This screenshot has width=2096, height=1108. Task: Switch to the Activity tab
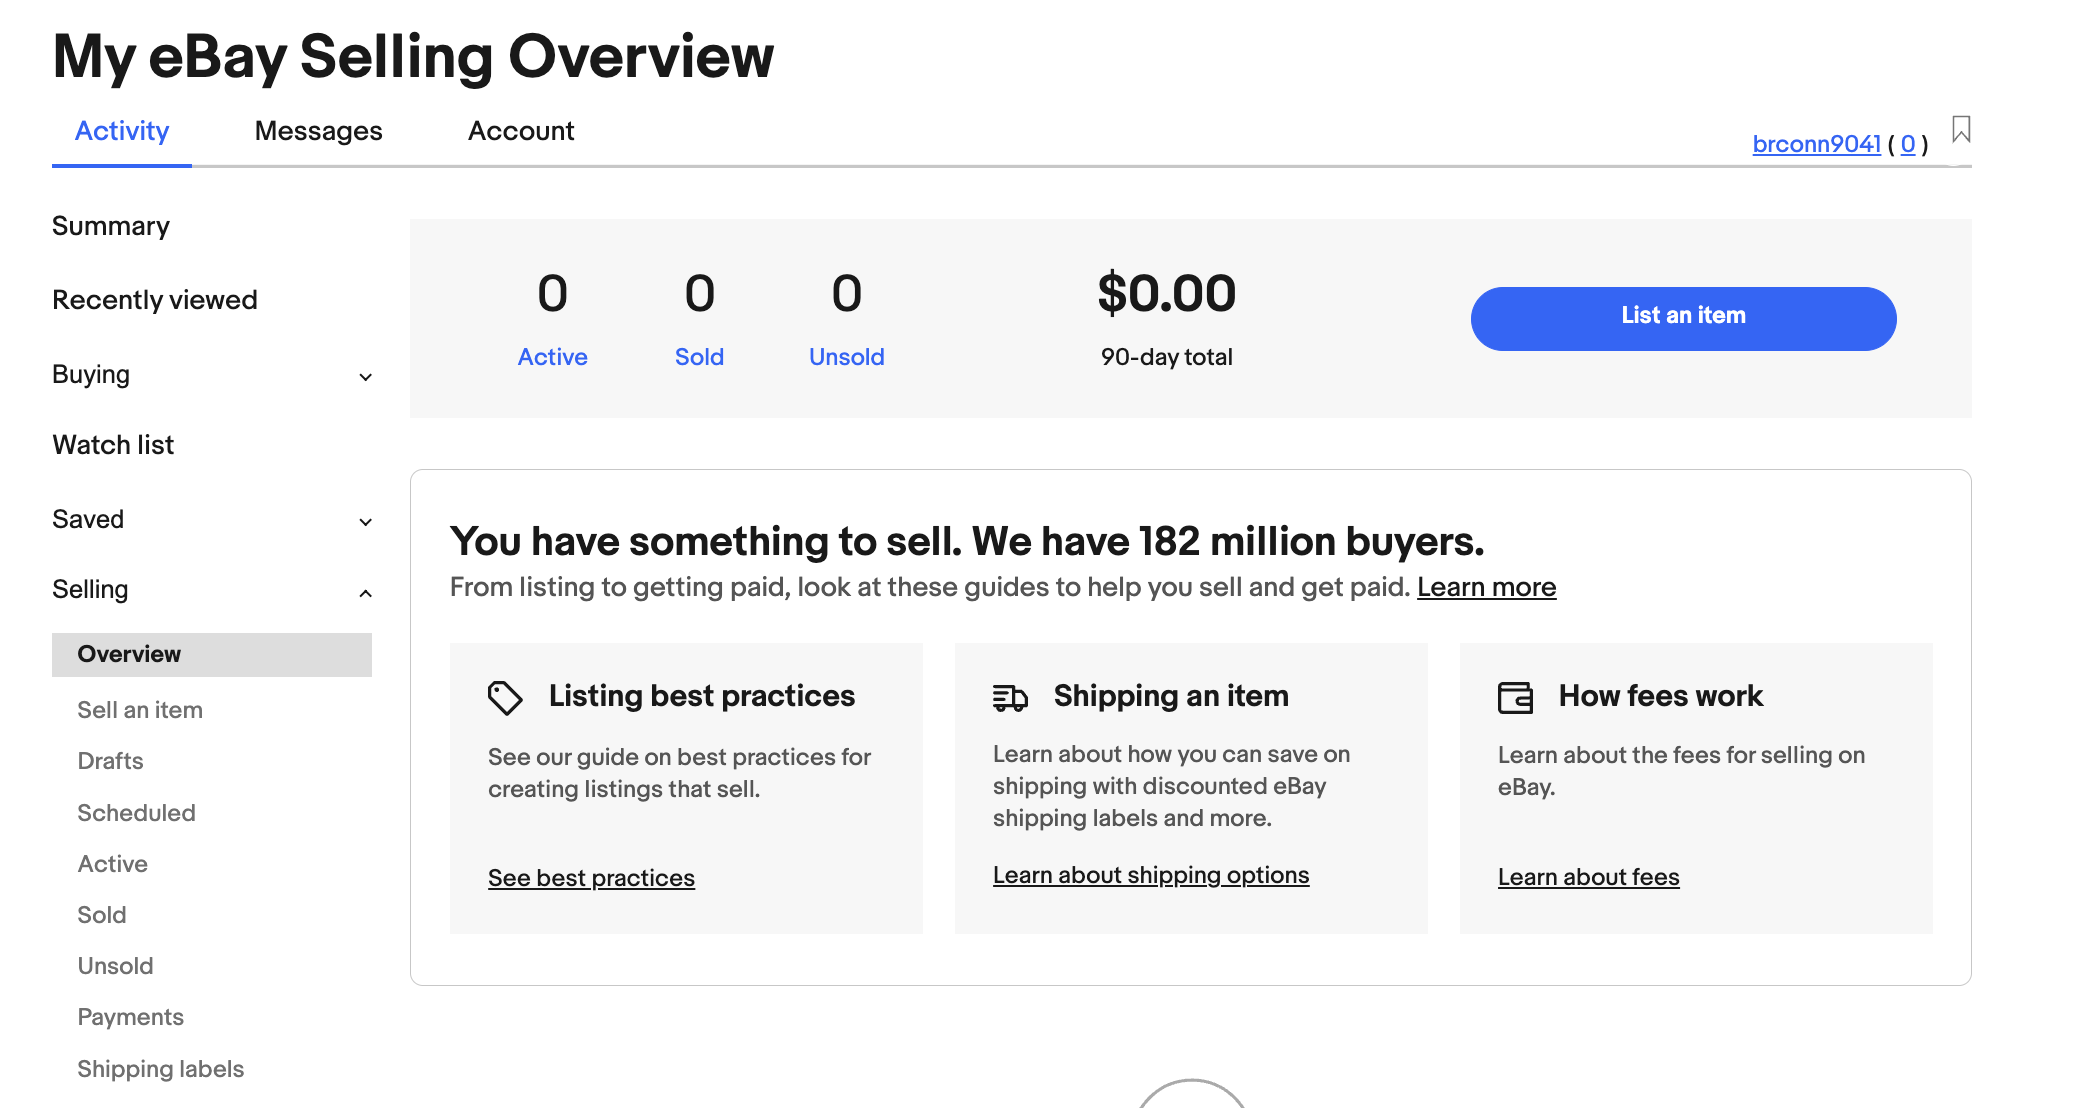pyautogui.click(x=122, y=131)
